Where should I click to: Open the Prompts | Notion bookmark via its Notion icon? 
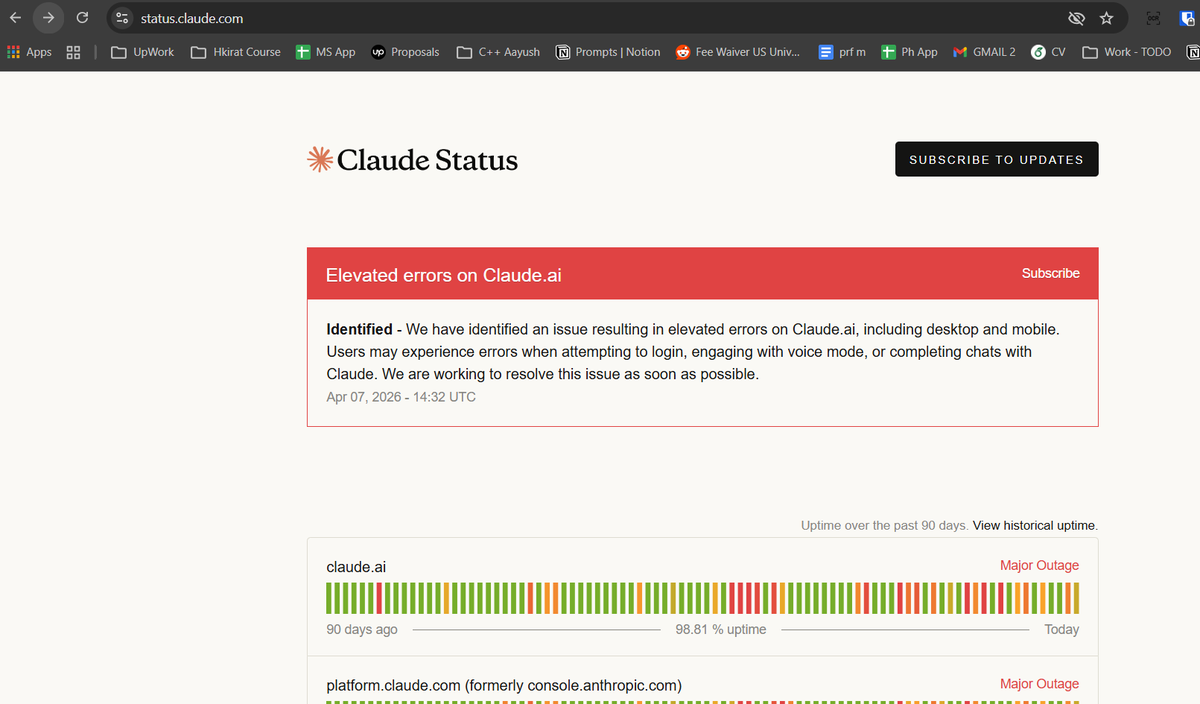point(562,52)
